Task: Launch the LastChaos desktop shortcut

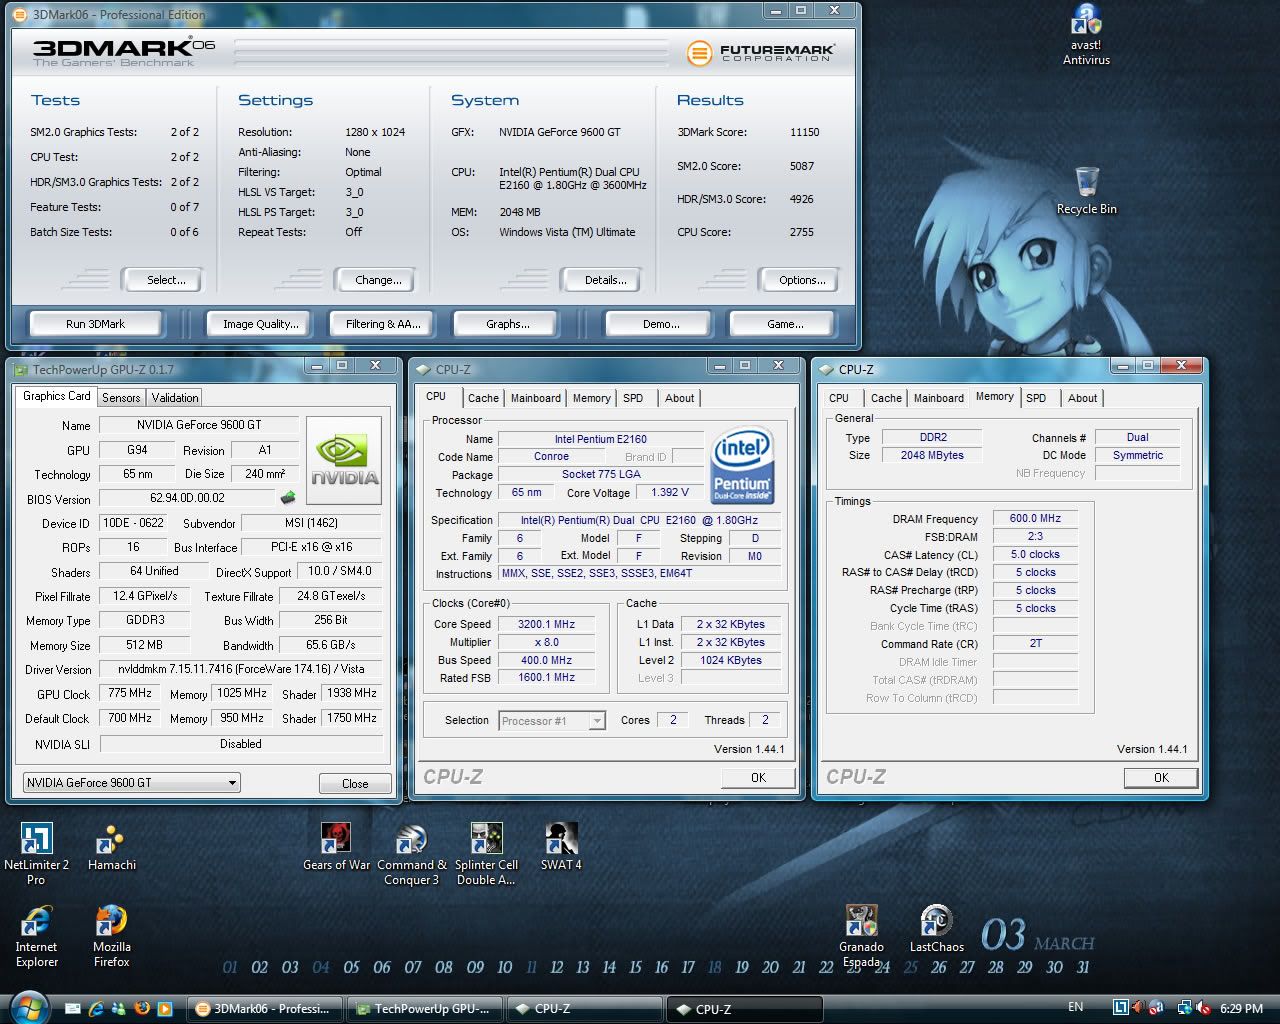Action: click(936, 921)
